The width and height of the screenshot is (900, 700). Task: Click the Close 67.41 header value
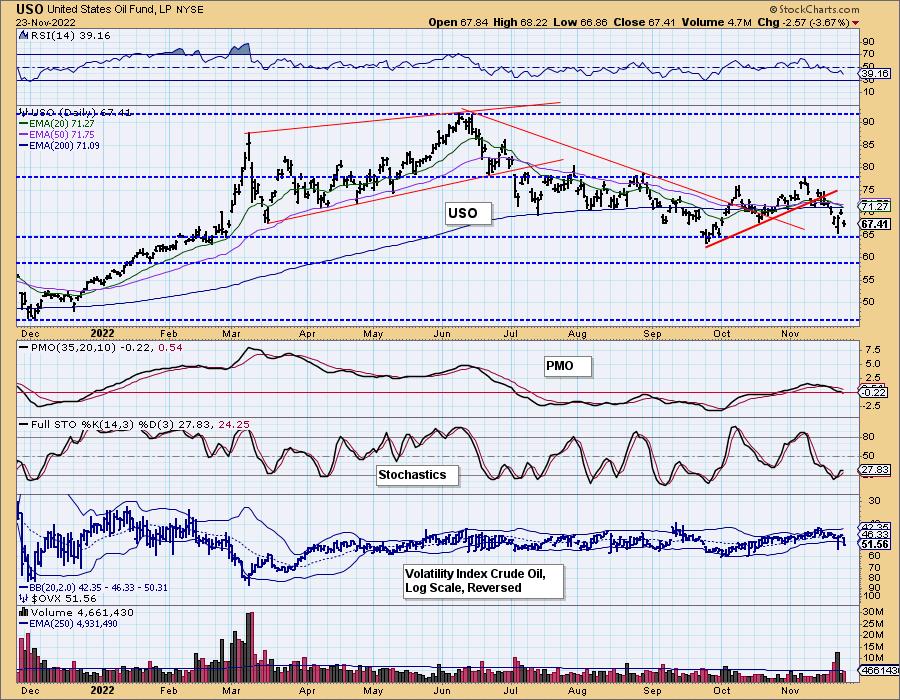click(645, 22)
